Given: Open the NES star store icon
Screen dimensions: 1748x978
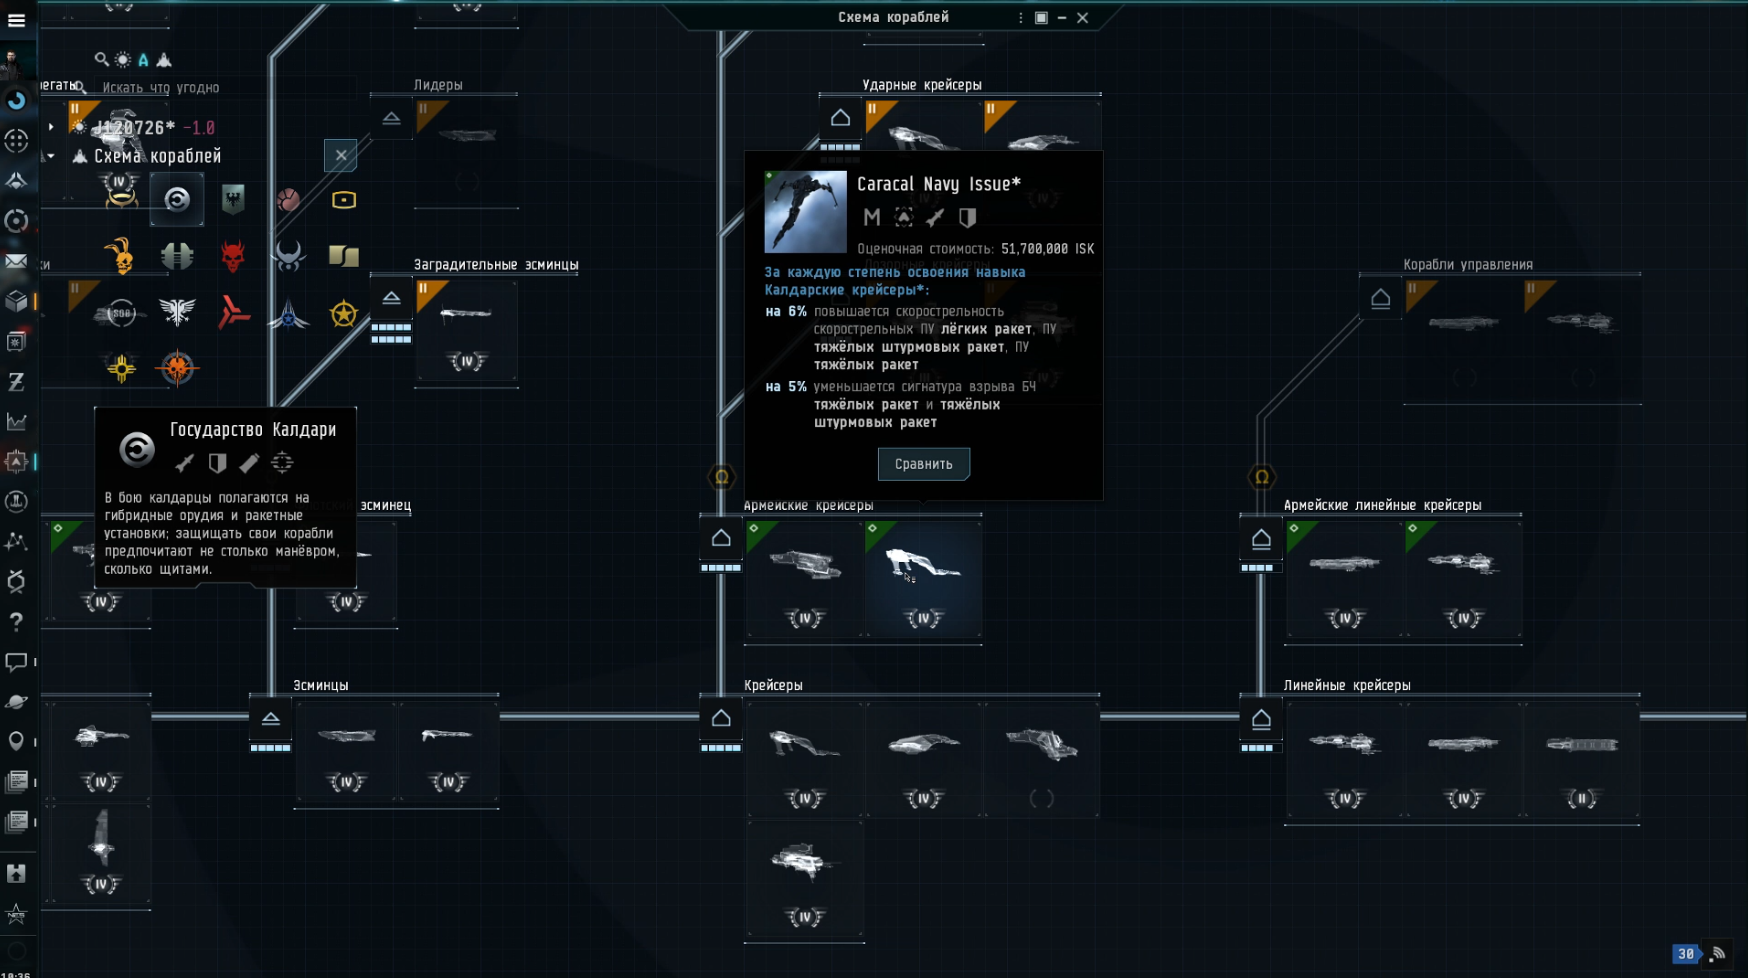Looking at the screenshot, I should (x=16, y=913).
